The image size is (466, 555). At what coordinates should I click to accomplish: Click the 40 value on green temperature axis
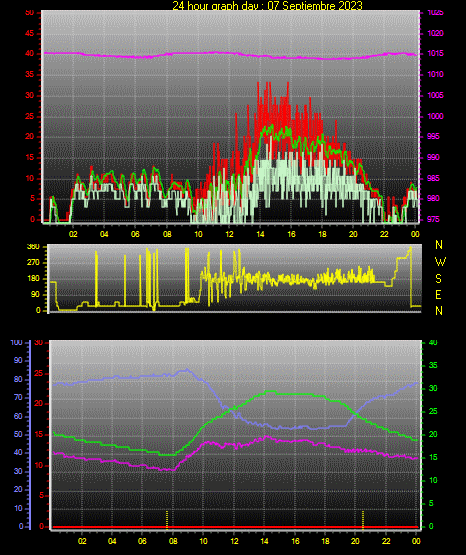(433, 343)
